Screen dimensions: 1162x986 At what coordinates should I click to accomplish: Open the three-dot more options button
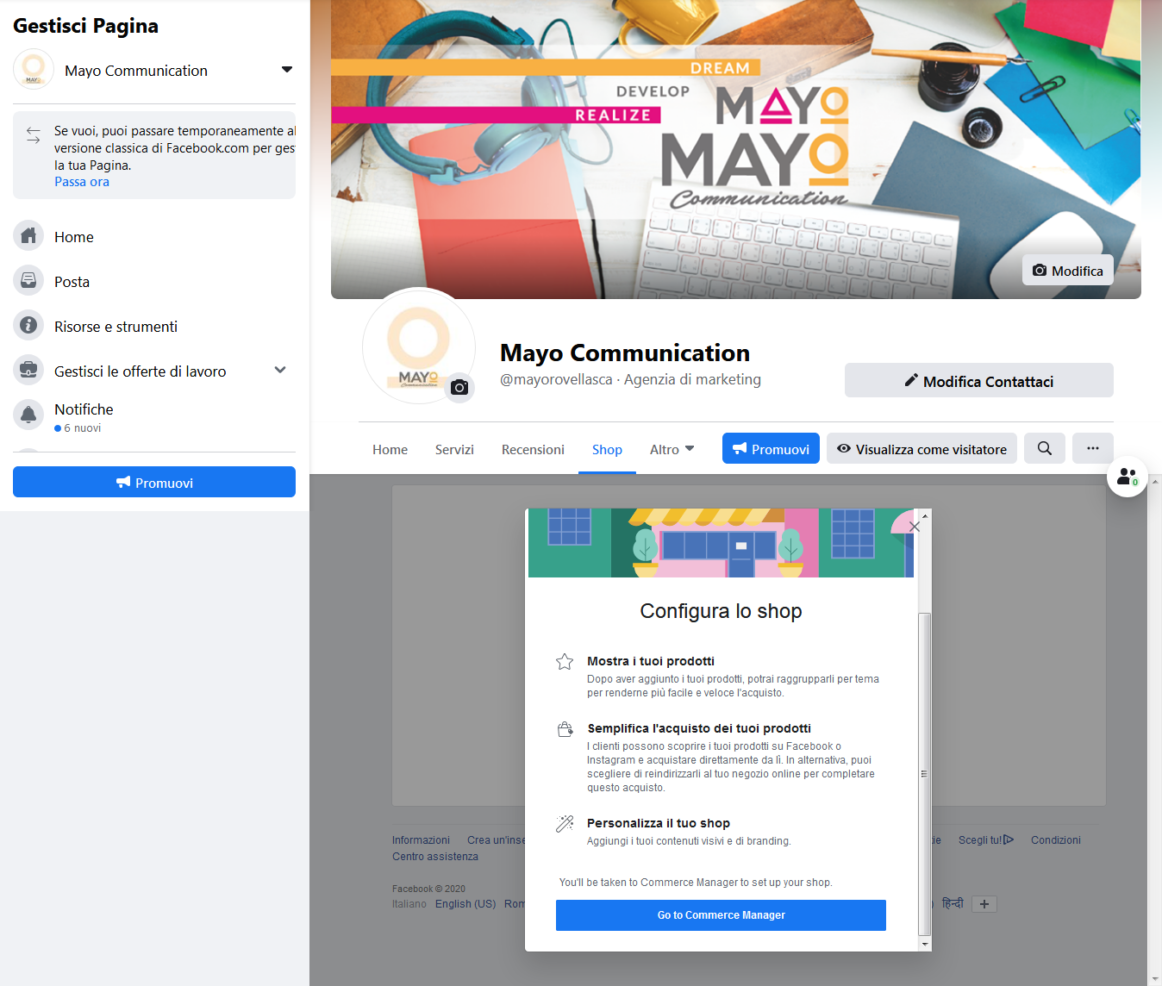pyautogui.click(x=1092, y=448)
